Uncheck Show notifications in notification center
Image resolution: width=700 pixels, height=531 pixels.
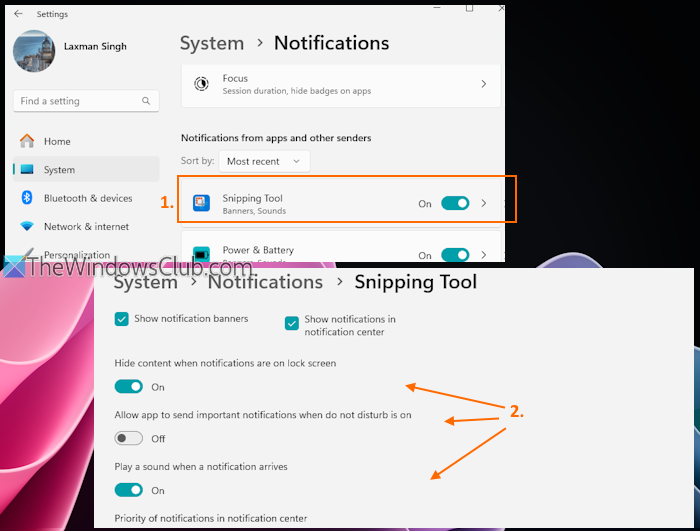(x=292, y=323)
